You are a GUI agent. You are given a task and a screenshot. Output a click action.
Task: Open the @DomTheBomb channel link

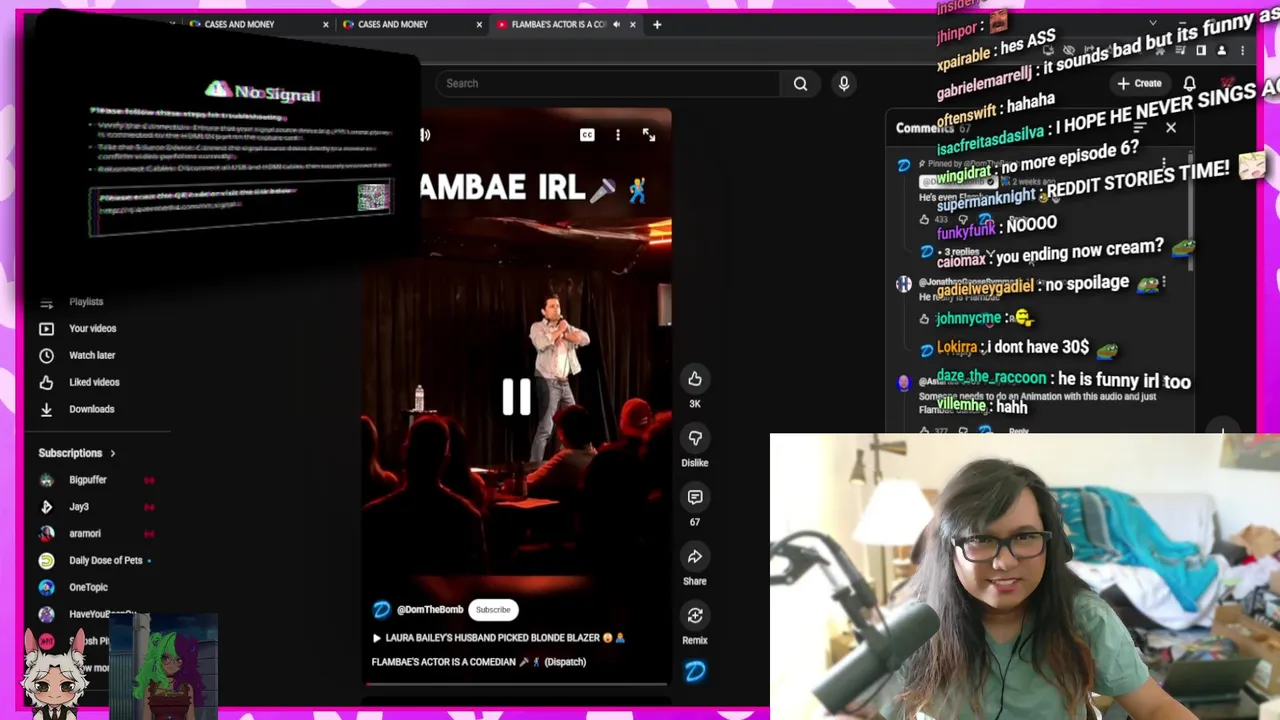430,610
